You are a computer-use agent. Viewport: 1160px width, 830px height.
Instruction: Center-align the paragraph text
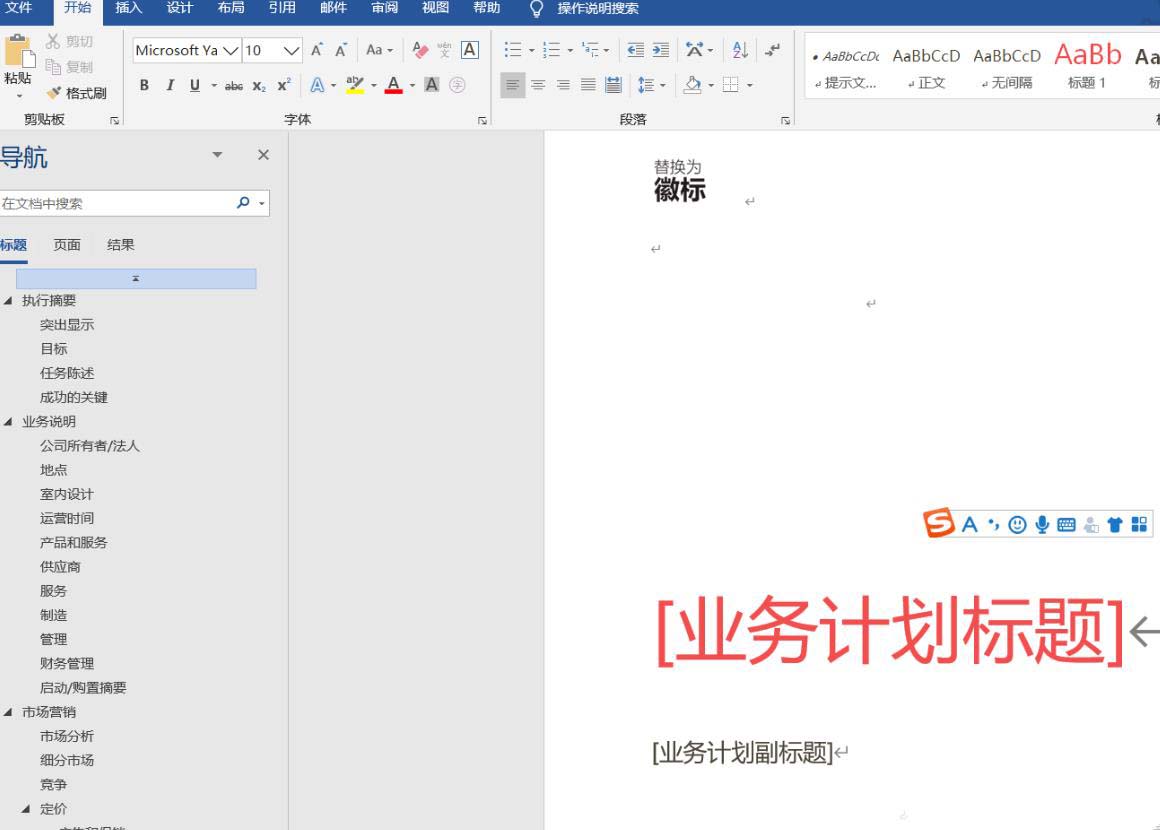(x=538, y=85)
